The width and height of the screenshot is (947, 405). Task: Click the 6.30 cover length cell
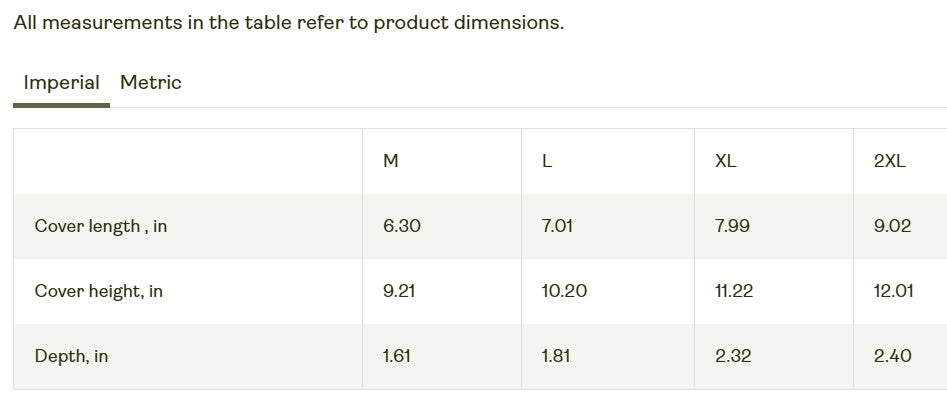pyautogui.click(x=402, y=226)
